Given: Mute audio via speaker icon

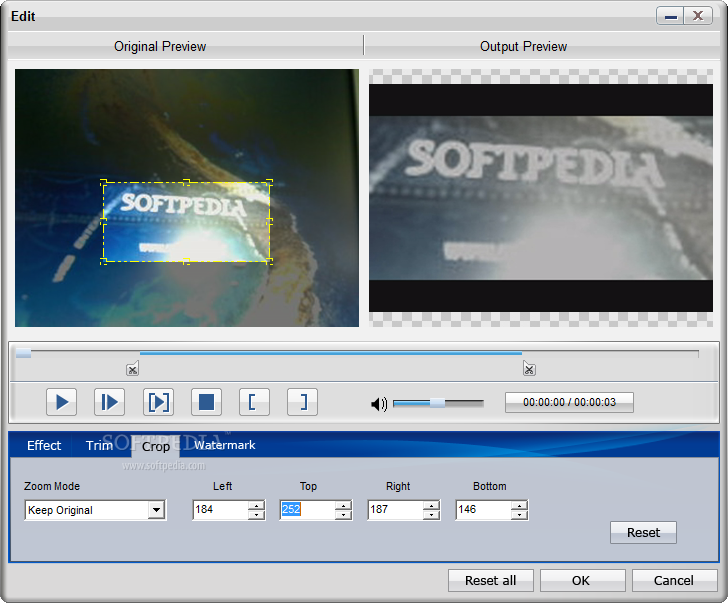Looking at the screenshot, I should coord(379,404).
